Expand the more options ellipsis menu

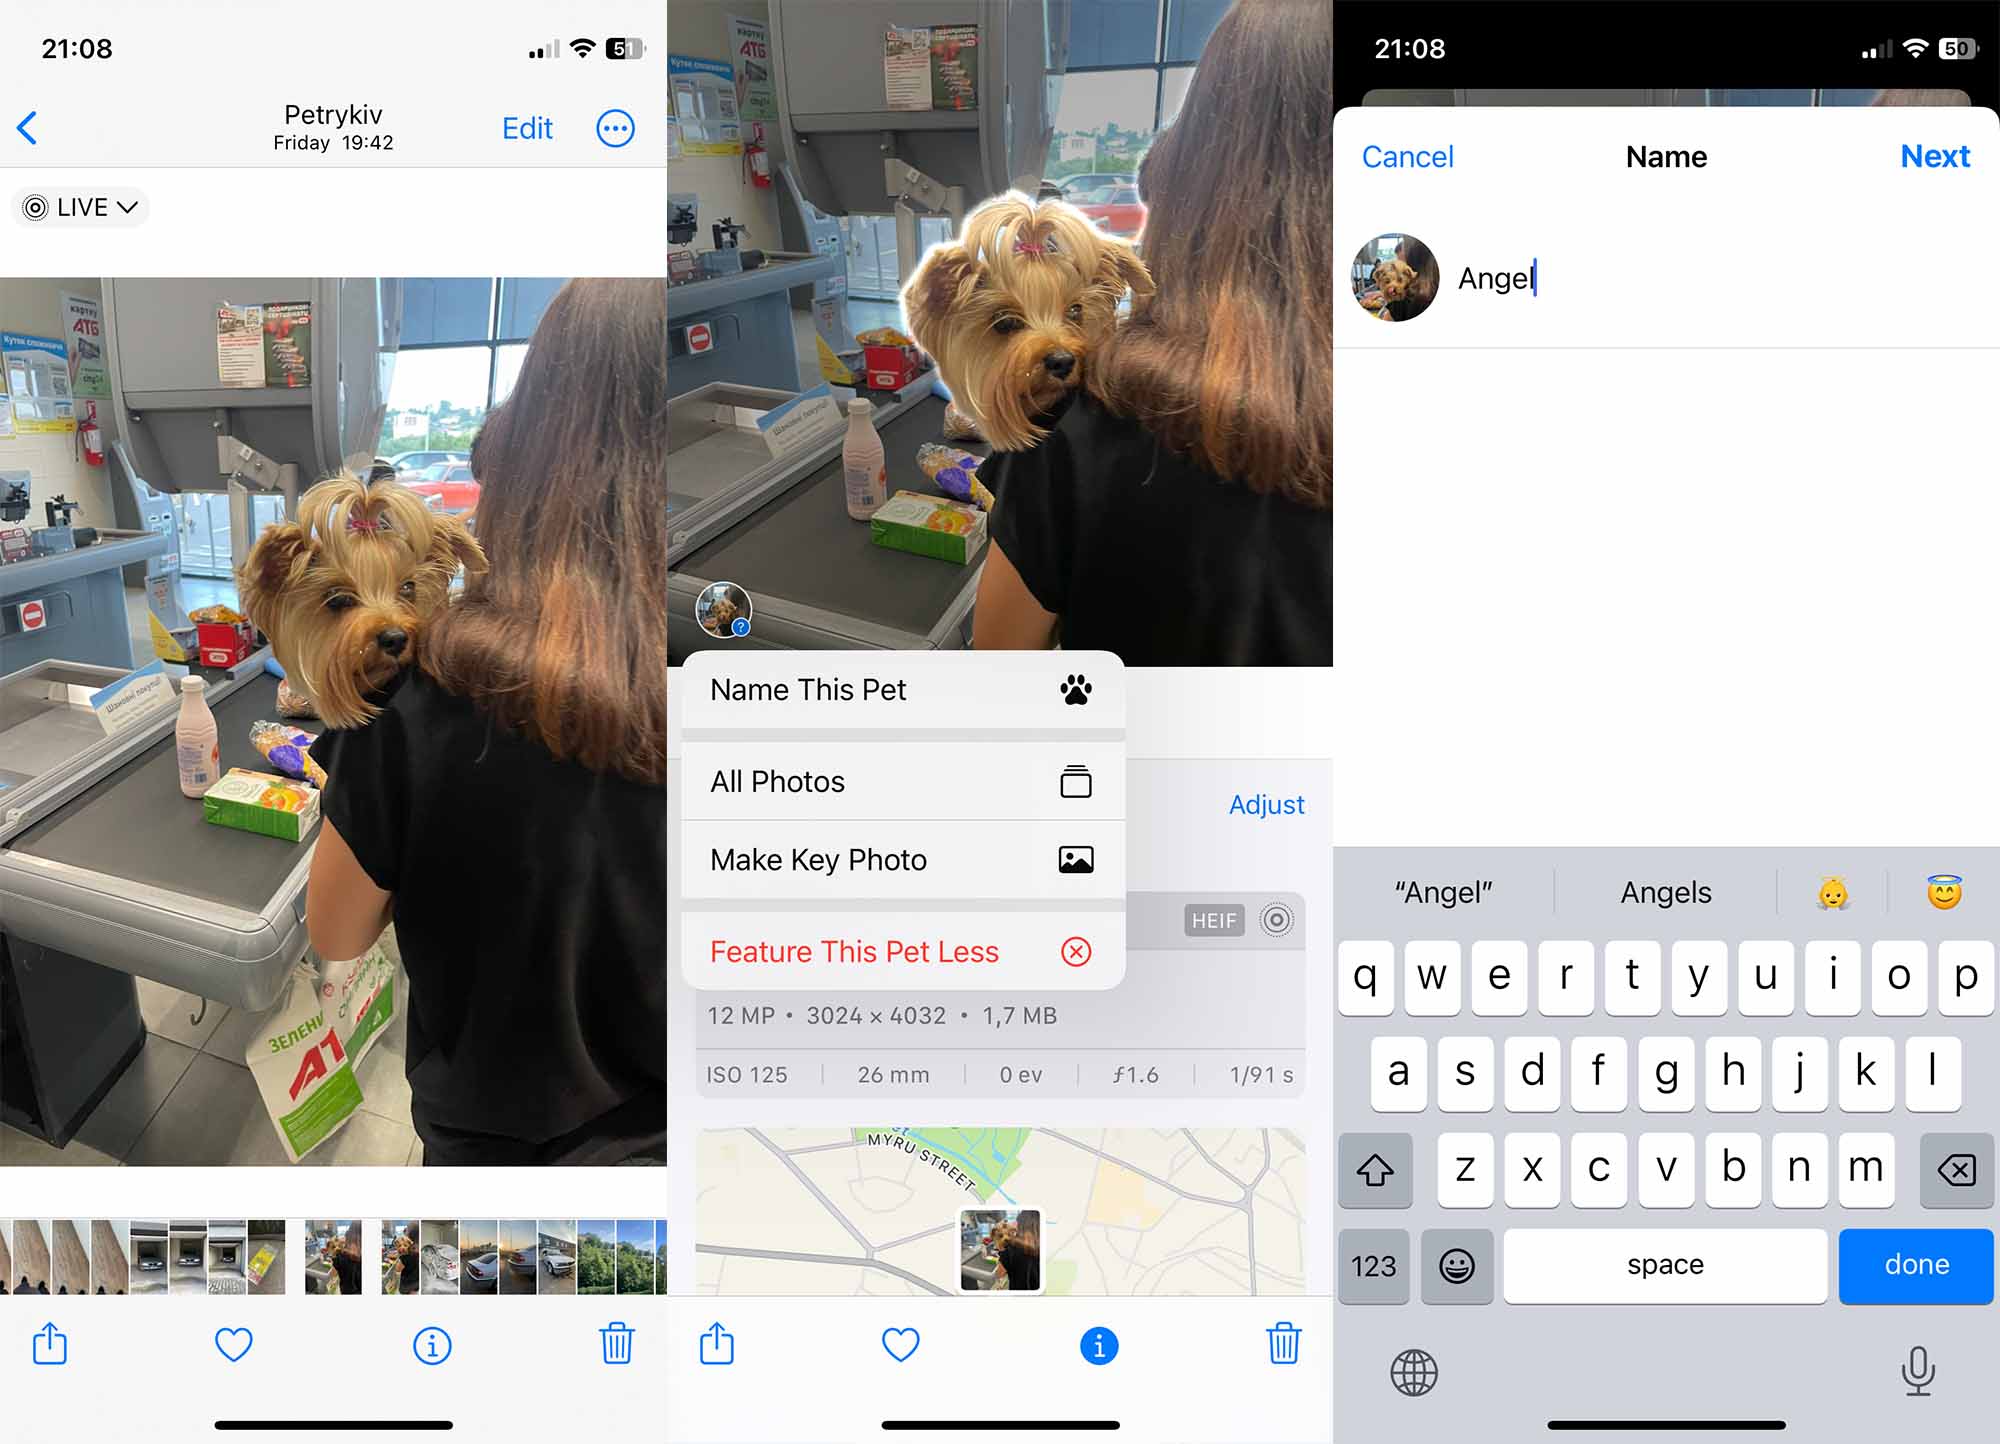616,129
